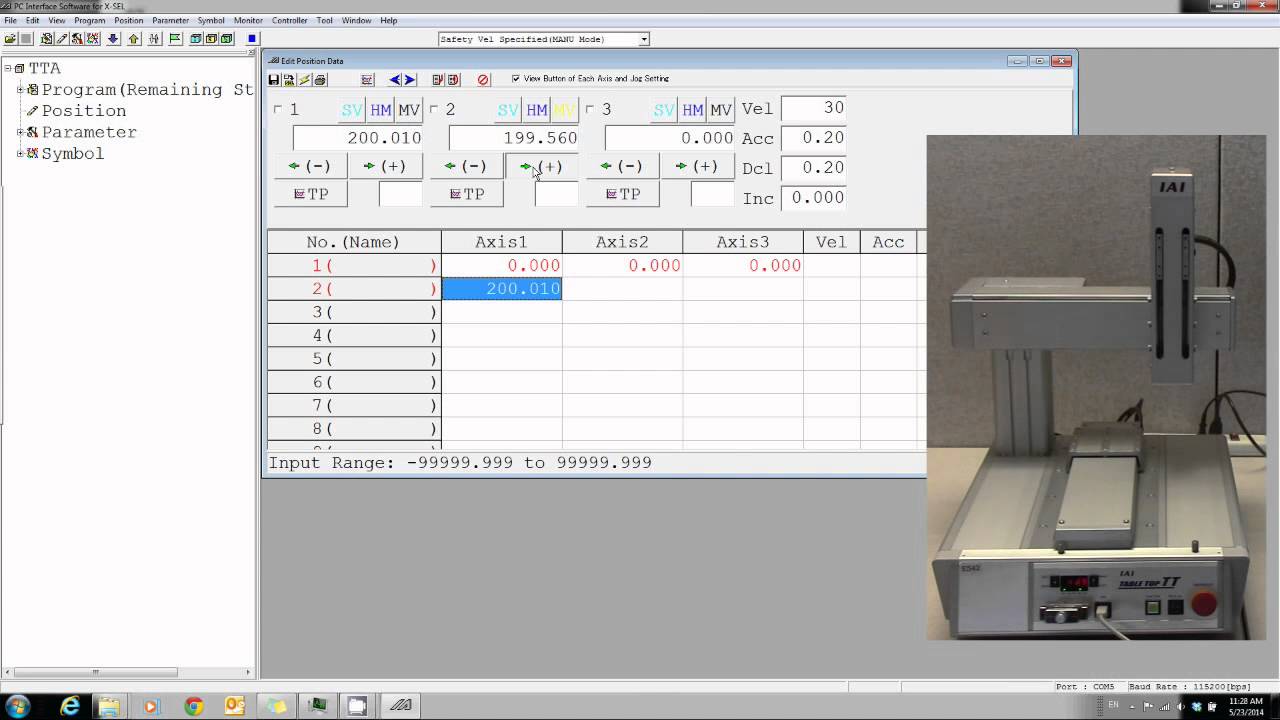Jog axis 1 in minus direction
The height and width of the screenshot is (720, 1280).
tap(310, 166)
